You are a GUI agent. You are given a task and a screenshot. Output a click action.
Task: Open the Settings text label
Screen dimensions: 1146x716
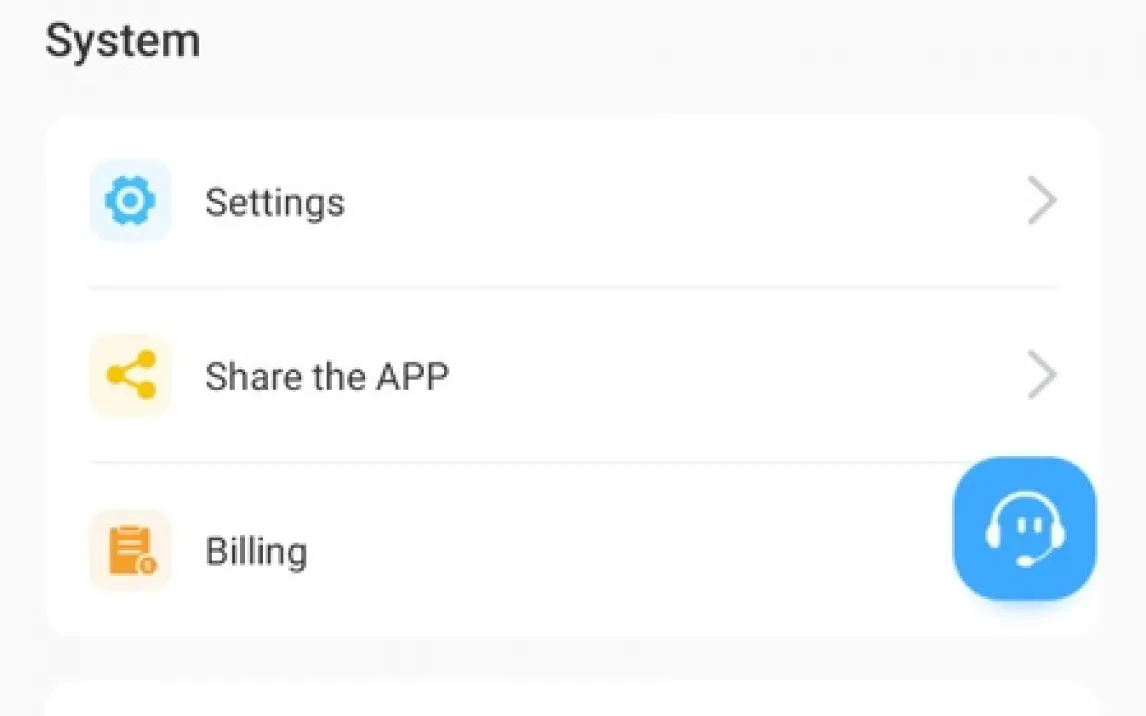pos(275,202)
